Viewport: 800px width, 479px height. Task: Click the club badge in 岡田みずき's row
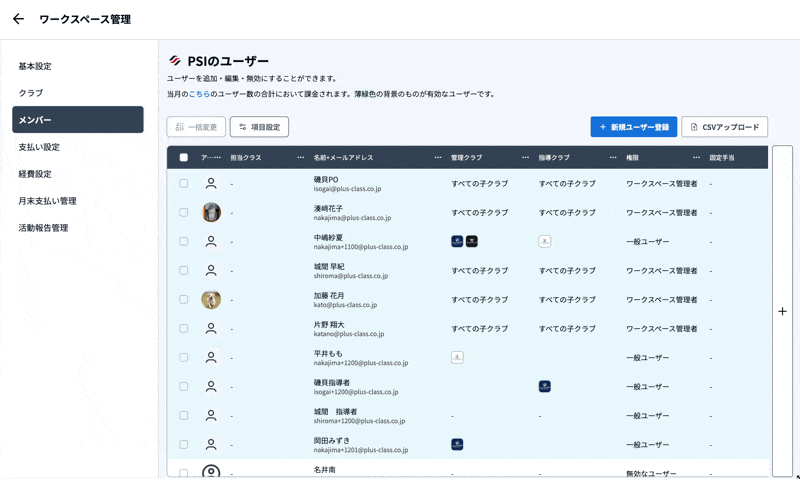point(457,444)
